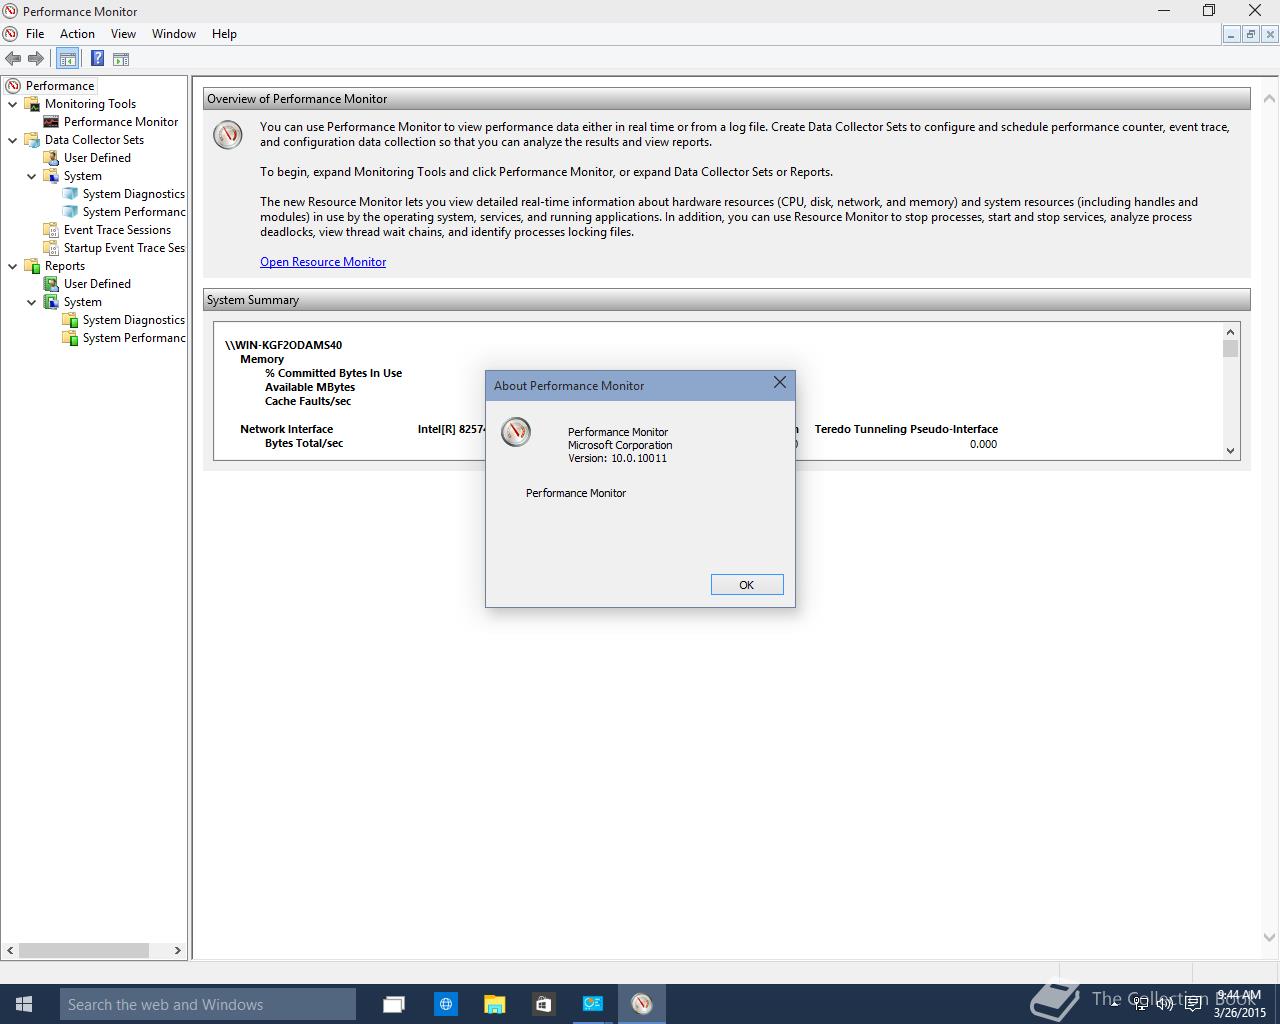The width and height of the screenshot is (1280, 1024).
Task: Click the Performance Monitor taskbar button
Action: click(642, 1004)
